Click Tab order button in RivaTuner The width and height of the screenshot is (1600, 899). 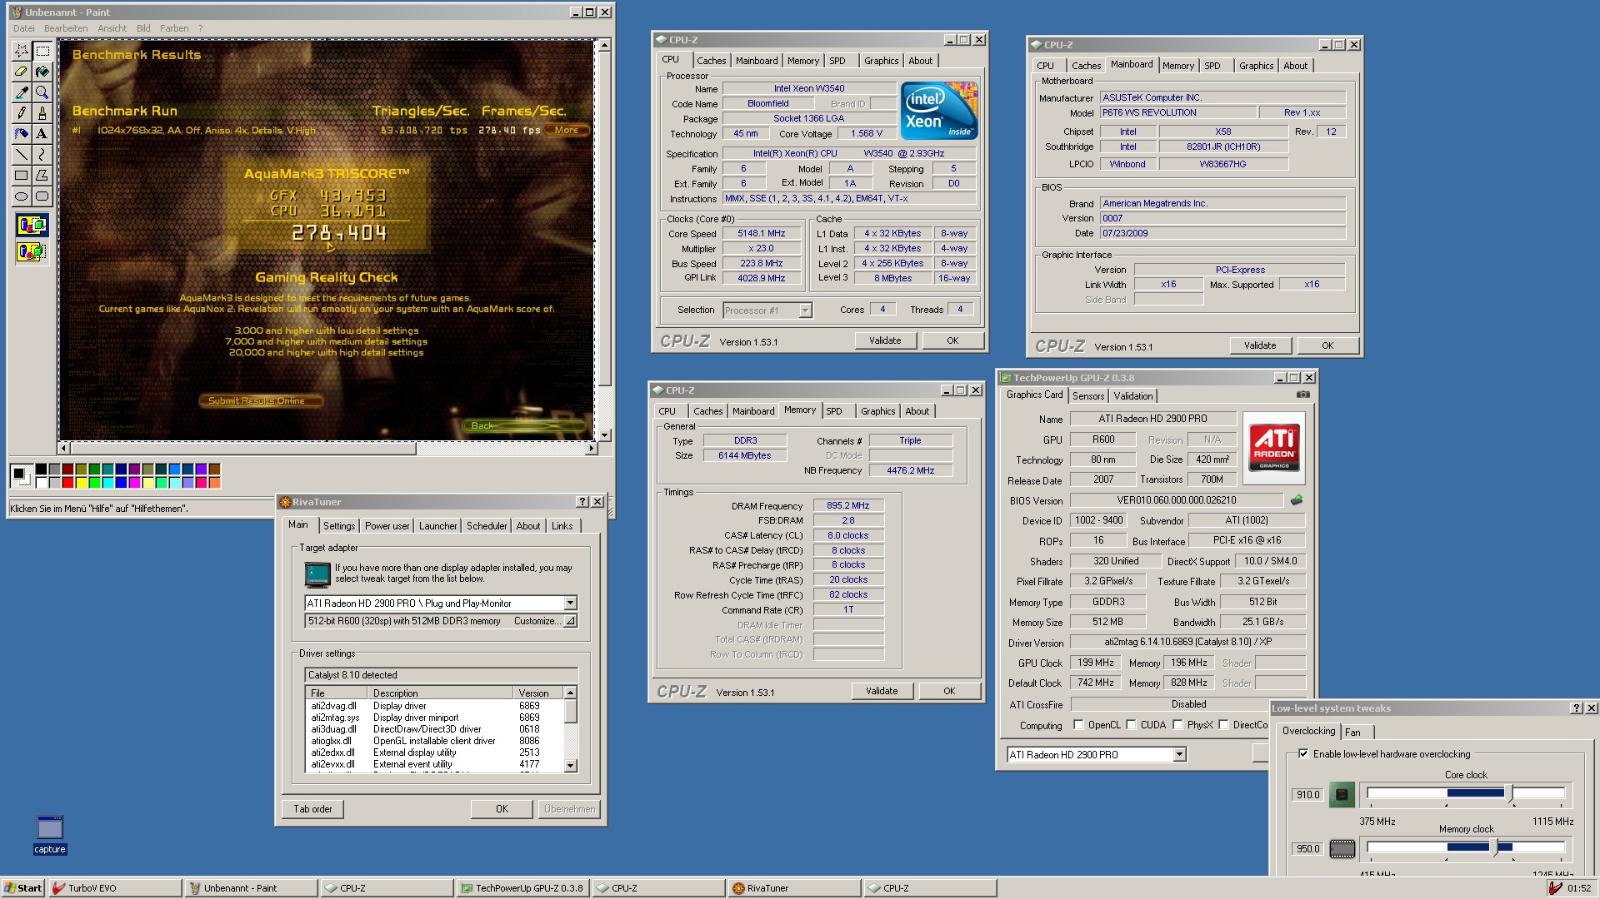click(x=313, y=809)
